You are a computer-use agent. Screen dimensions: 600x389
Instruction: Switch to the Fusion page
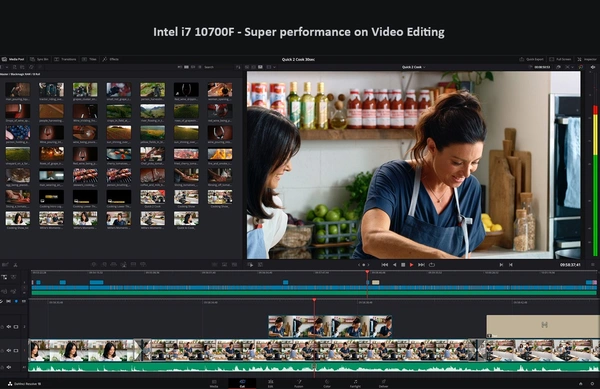299,384
